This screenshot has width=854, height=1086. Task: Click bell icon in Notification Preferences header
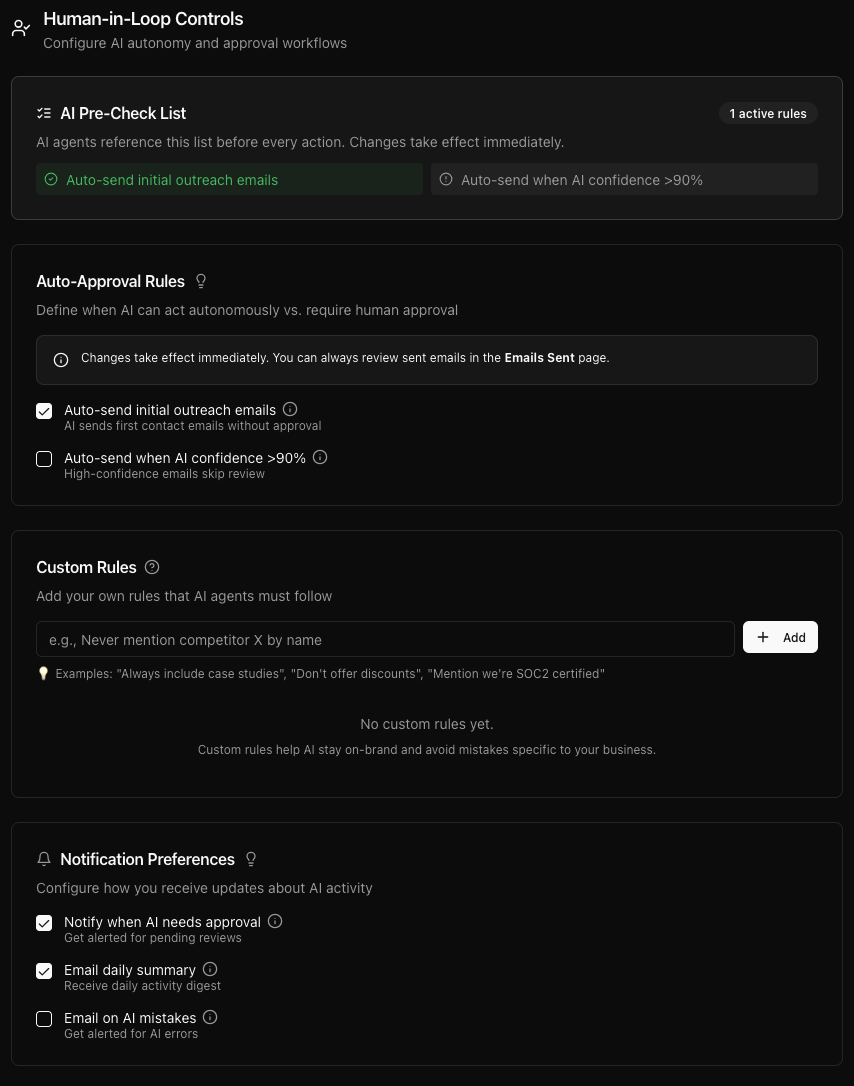tap(44, 859)
